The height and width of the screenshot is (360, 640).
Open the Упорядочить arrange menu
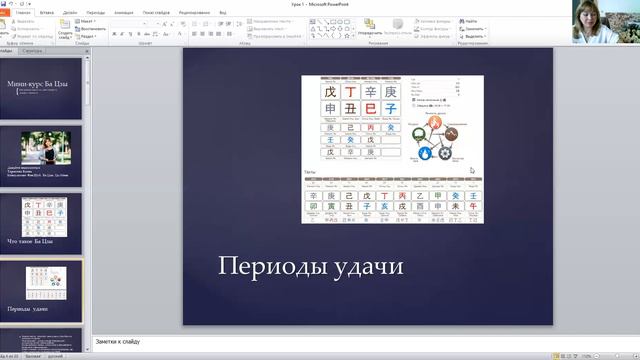[x=370, y=27]
